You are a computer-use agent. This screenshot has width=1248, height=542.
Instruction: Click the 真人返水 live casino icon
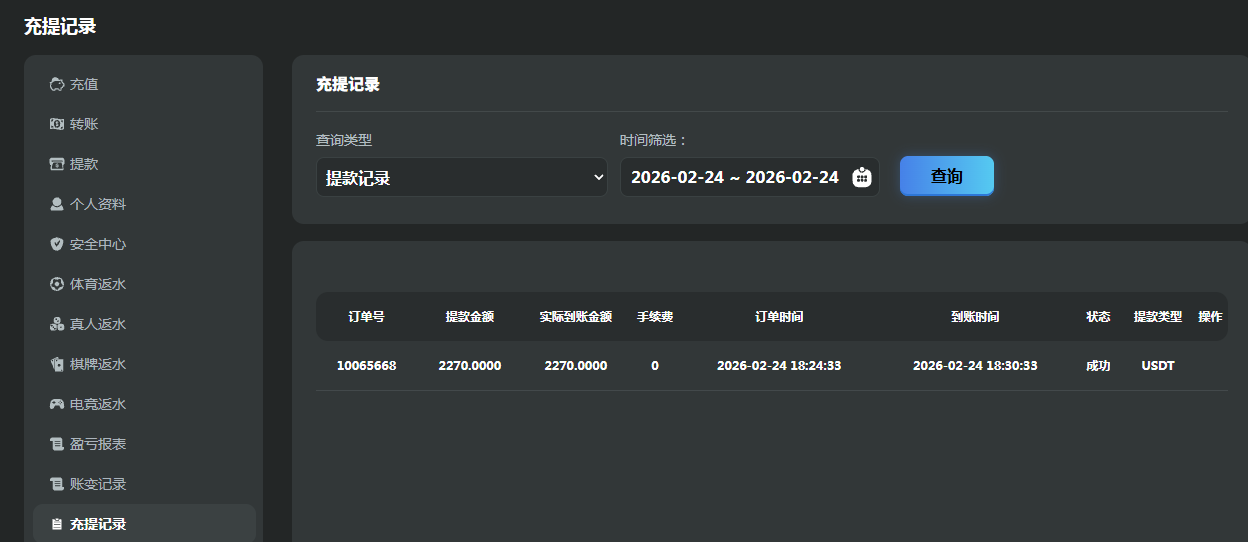point(57,325)
